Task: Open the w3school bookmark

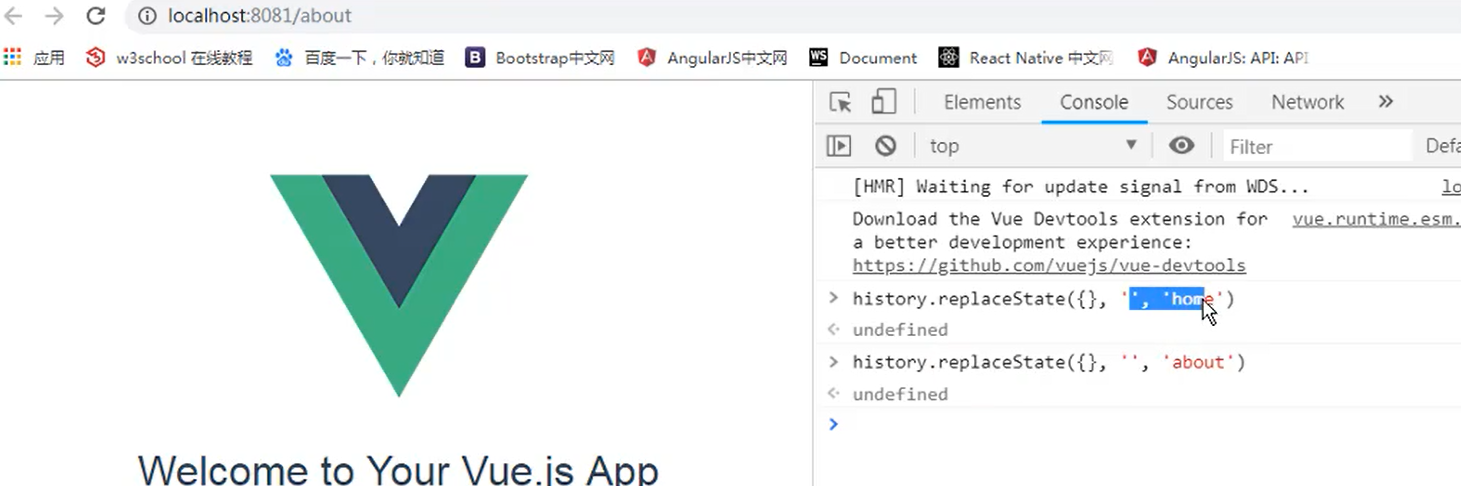Action: (169, 58)
